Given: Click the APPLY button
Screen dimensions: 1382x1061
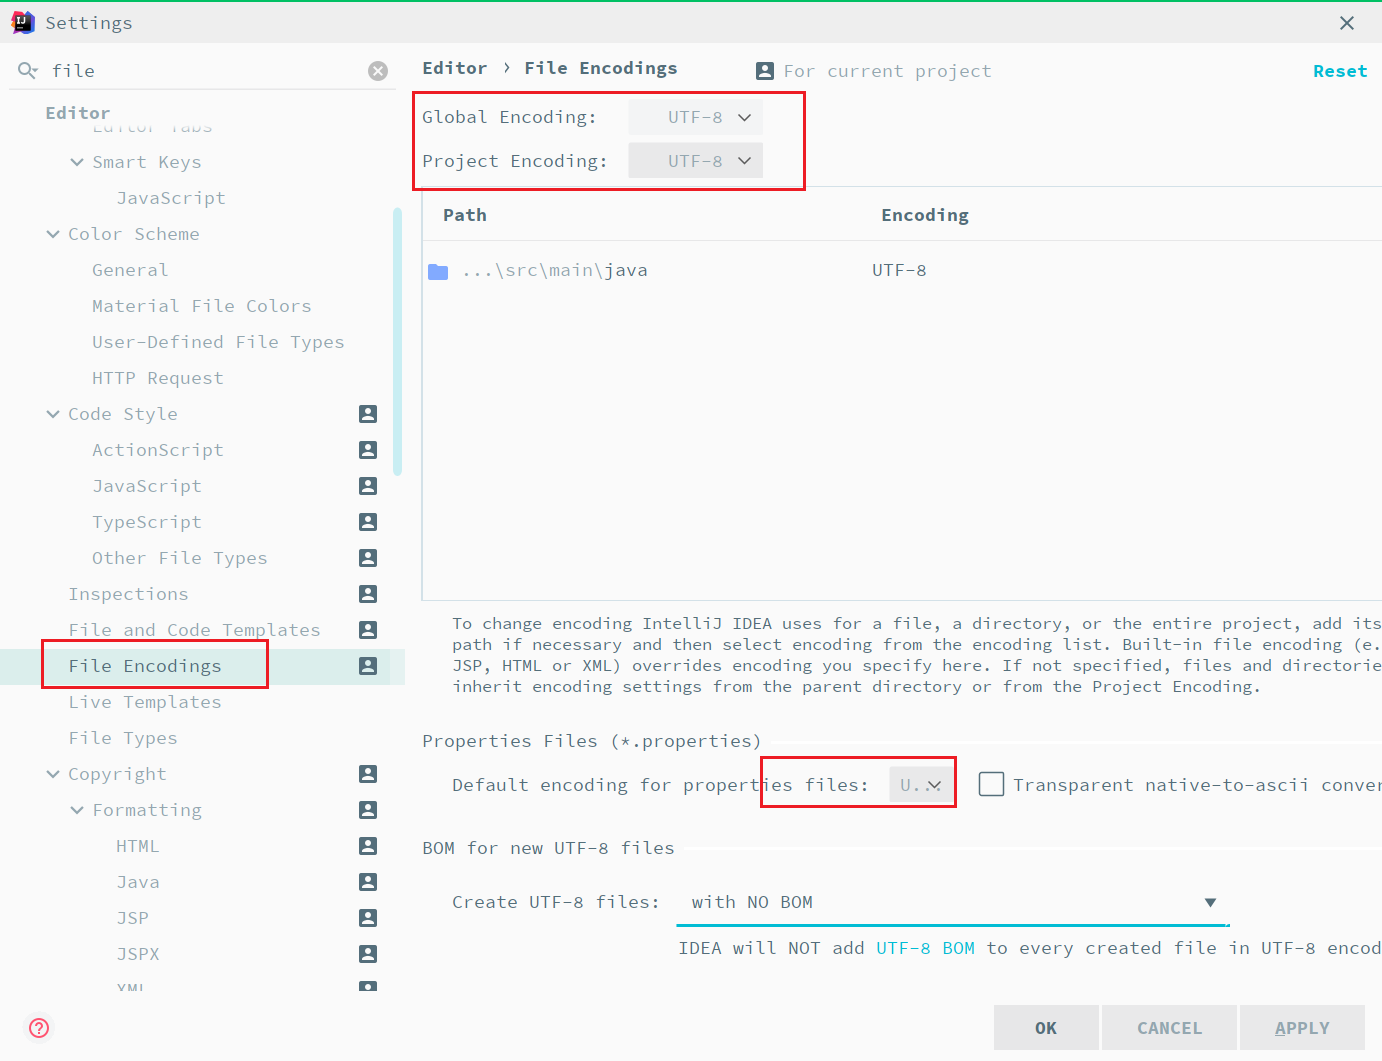Looking at the screenshot, I should click(x=1302, y=1028).
